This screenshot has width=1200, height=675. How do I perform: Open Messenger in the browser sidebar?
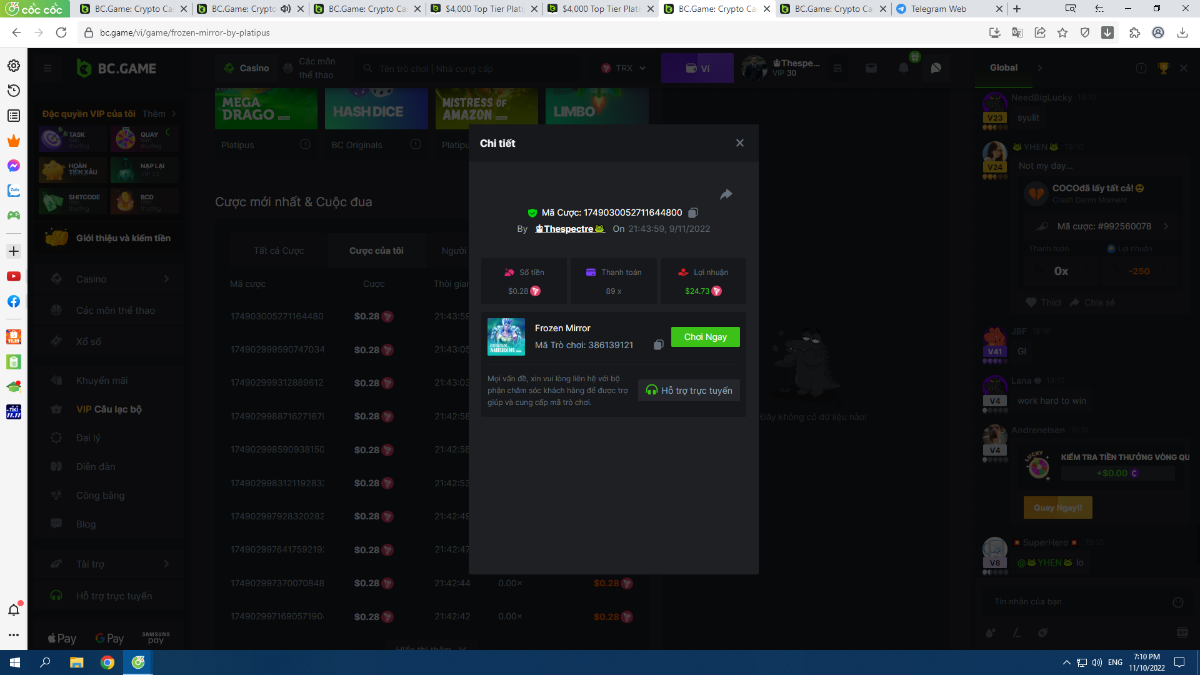tap(14, 165)
